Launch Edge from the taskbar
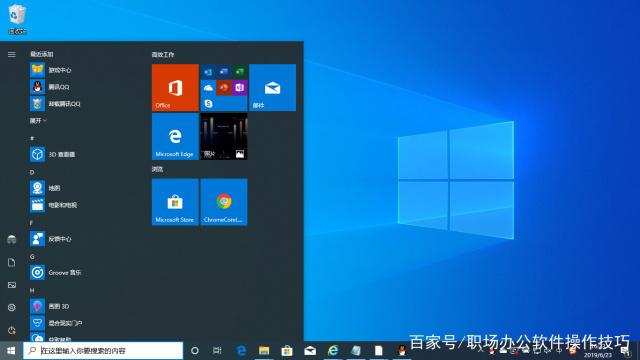The height and width of the screenshot is (360, 640). tap(241, 351)
